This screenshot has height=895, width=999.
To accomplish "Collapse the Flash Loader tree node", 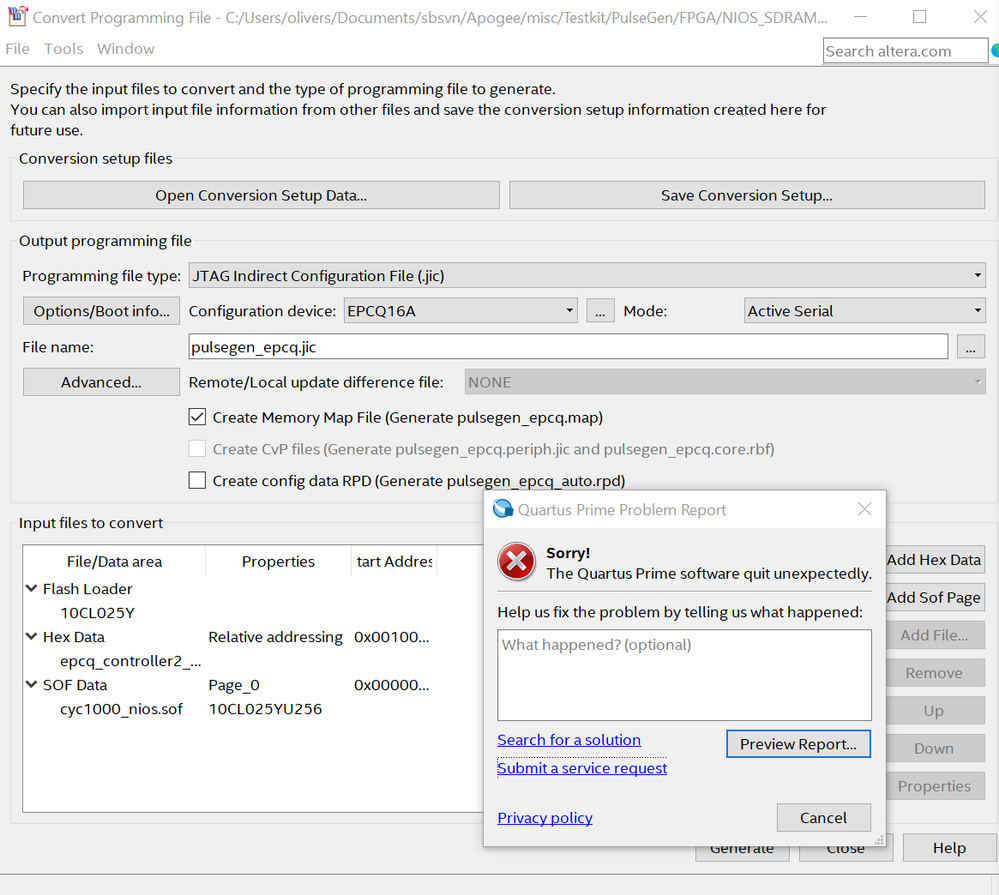I will click(31, 589).
